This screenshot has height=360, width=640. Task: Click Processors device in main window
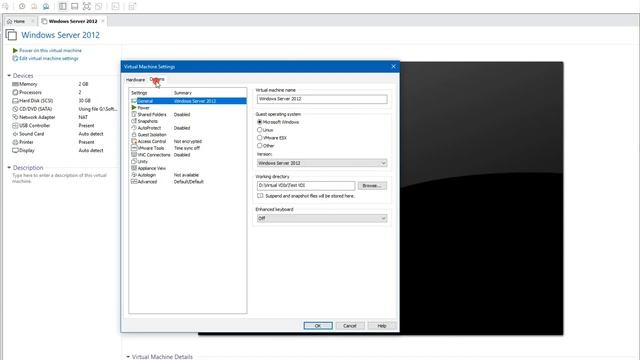pos(30,92)
